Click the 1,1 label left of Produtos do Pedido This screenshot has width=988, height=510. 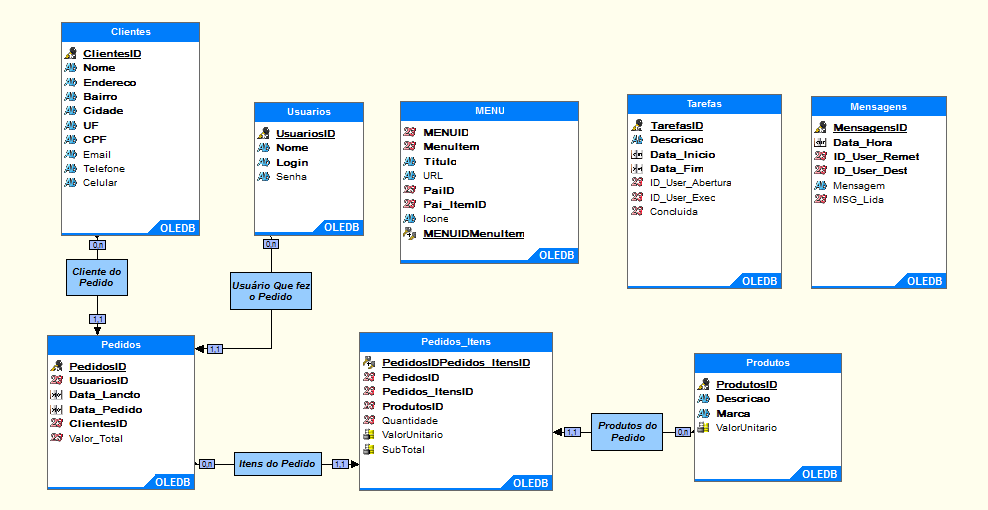573,432
